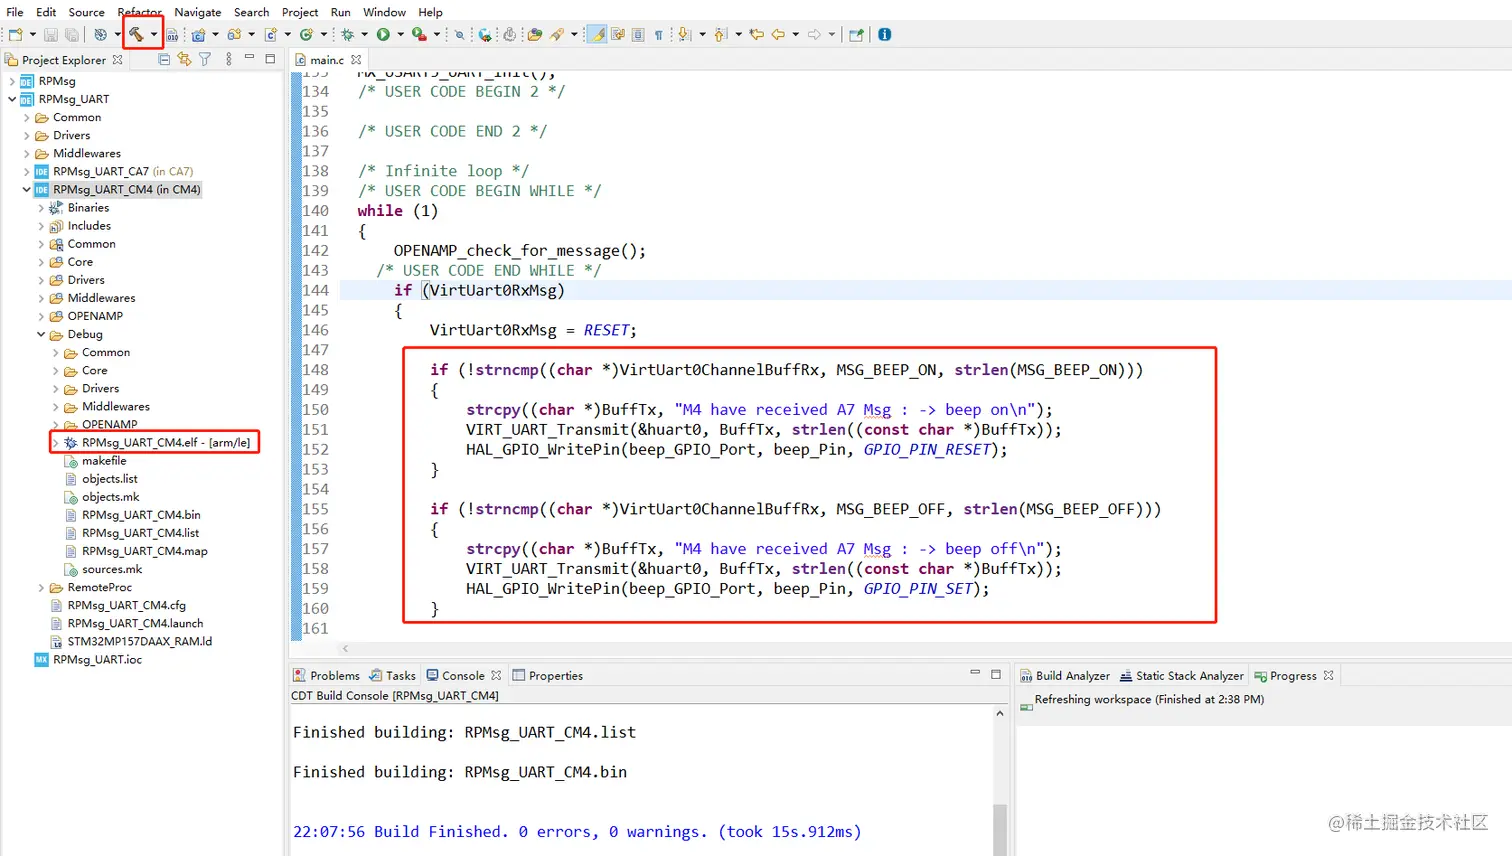Switch to the Tasks tab

(x=392, y=676)
